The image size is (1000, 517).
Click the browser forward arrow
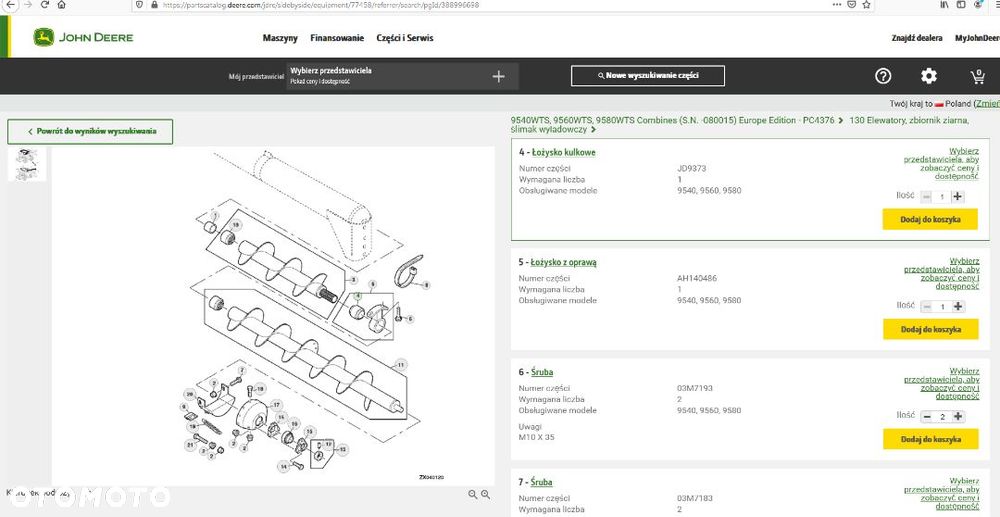27,4
